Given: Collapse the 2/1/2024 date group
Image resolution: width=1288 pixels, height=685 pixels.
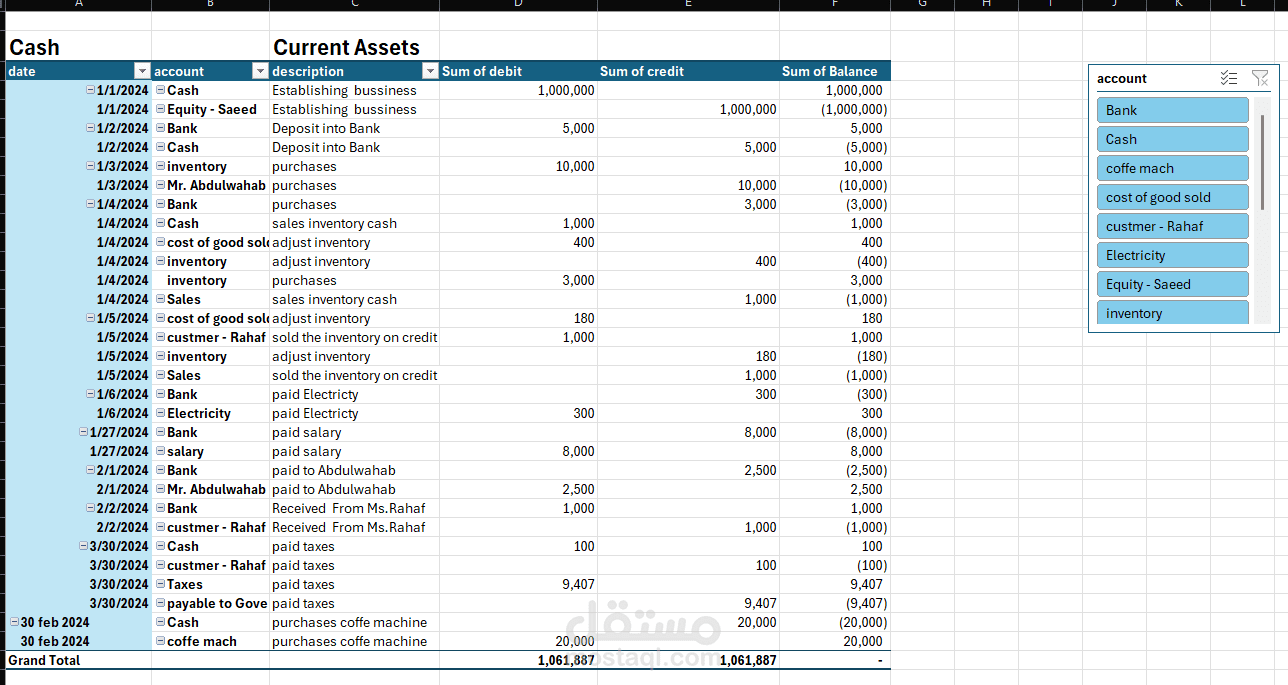Looking at the screenshot, I should click(90, 470).
